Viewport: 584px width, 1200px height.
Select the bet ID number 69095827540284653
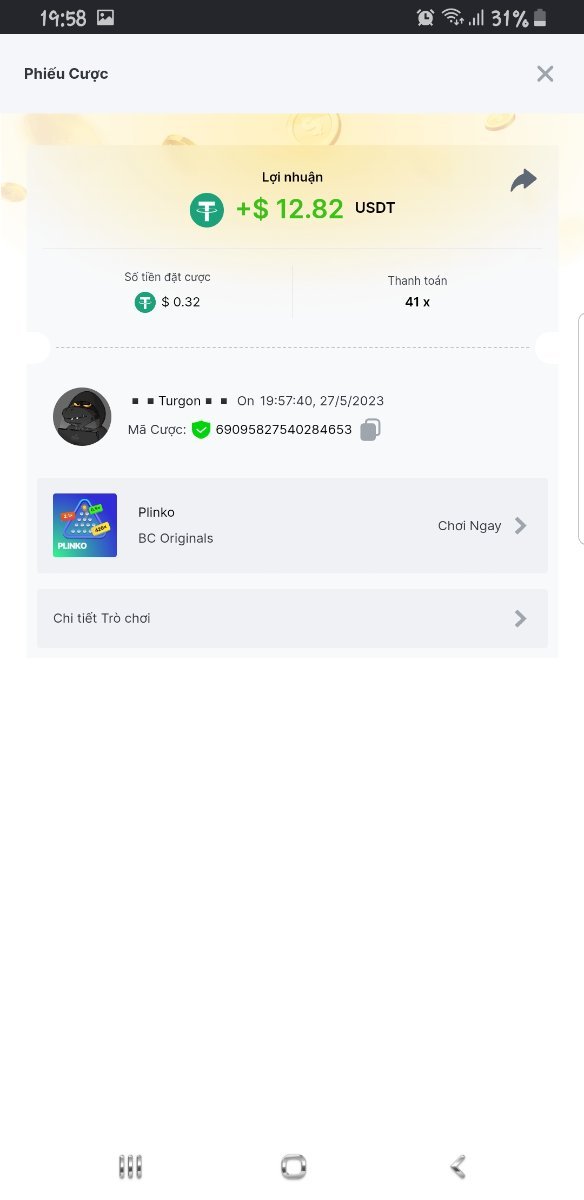[x=284, y=430]
